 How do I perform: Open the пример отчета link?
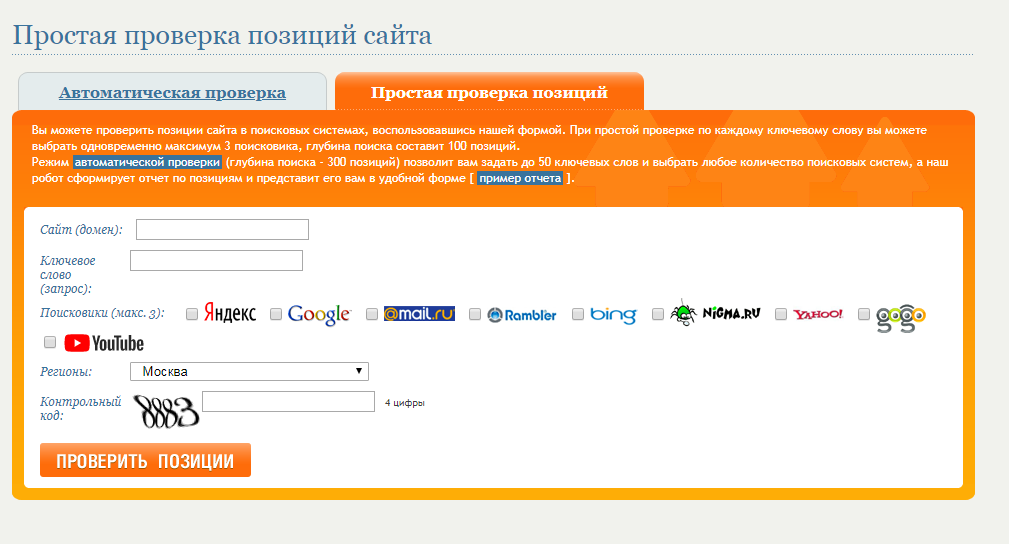(x=520, y=178)
